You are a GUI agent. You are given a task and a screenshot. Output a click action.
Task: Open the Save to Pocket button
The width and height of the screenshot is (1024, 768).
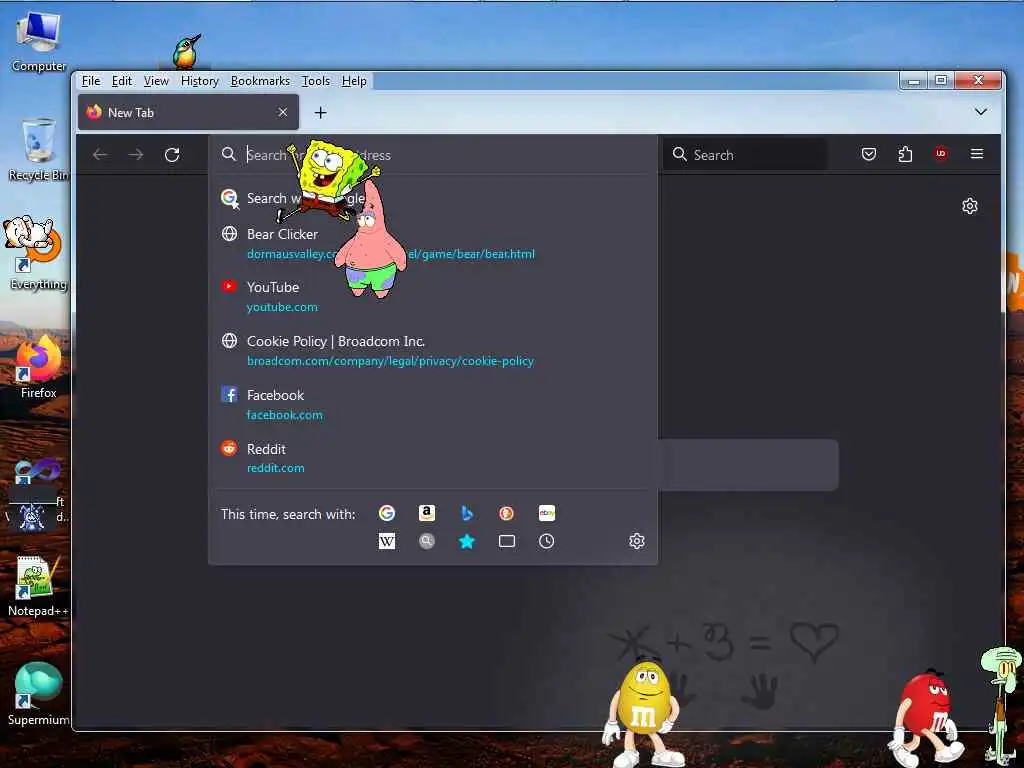pyautogui.click(x=869, y=154)
